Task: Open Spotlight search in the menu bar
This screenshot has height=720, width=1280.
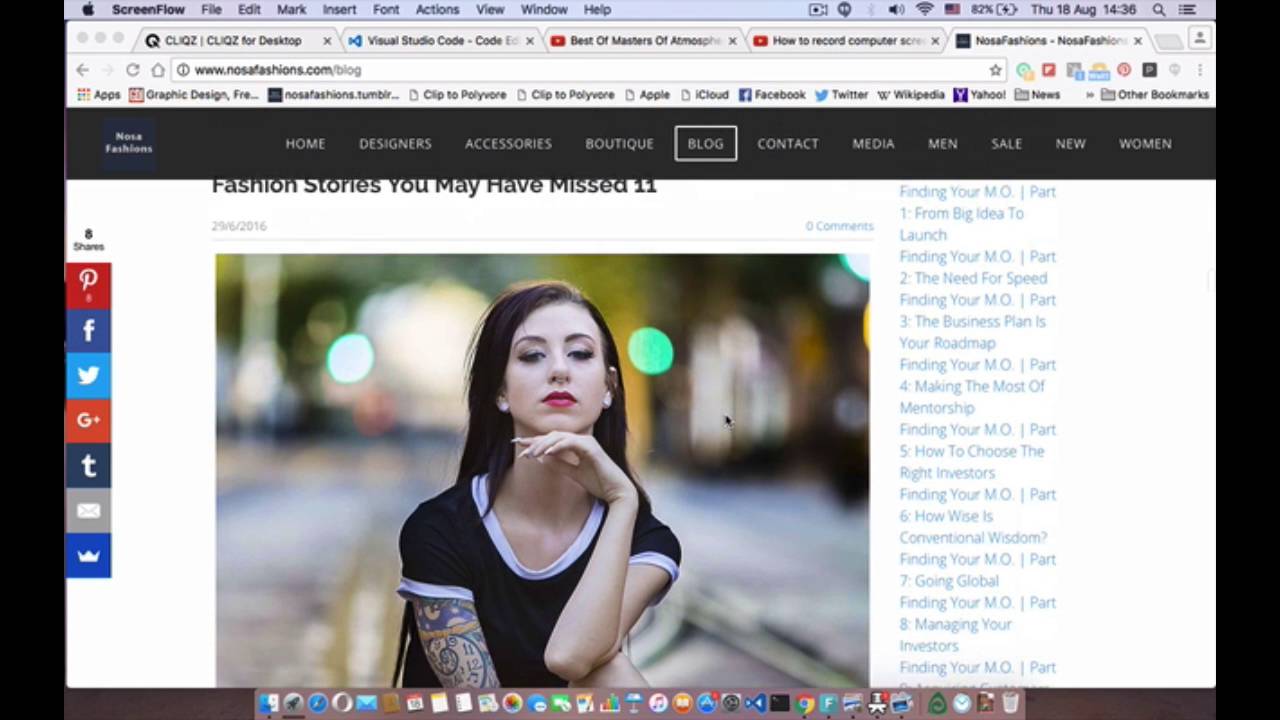Action: point(1159,10)
